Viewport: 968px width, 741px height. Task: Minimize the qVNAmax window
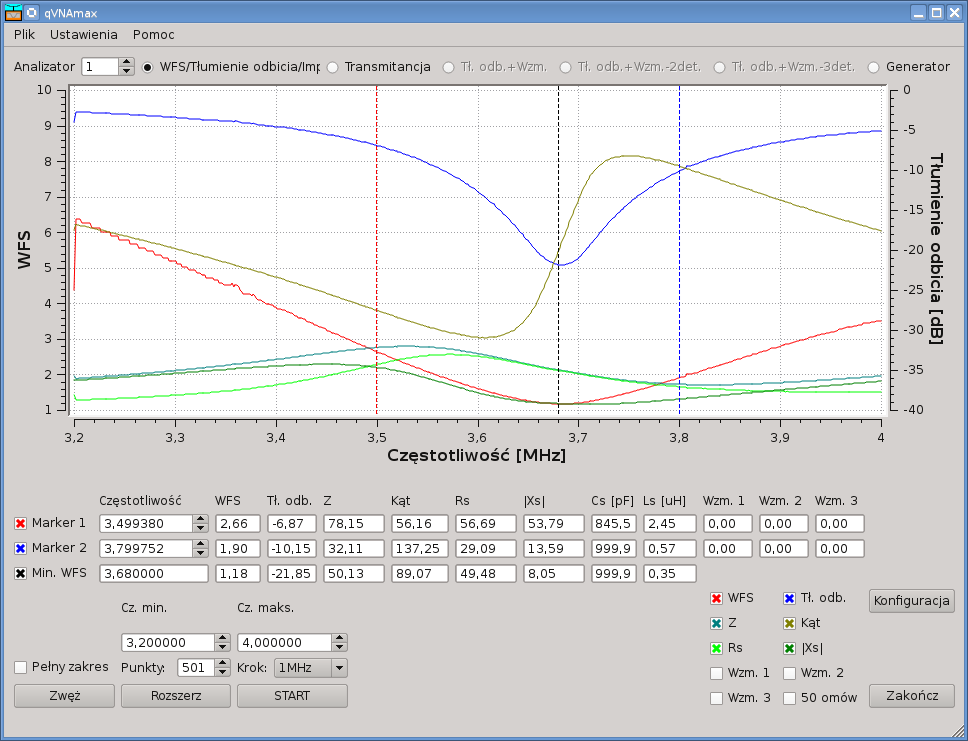coord(919,12)
